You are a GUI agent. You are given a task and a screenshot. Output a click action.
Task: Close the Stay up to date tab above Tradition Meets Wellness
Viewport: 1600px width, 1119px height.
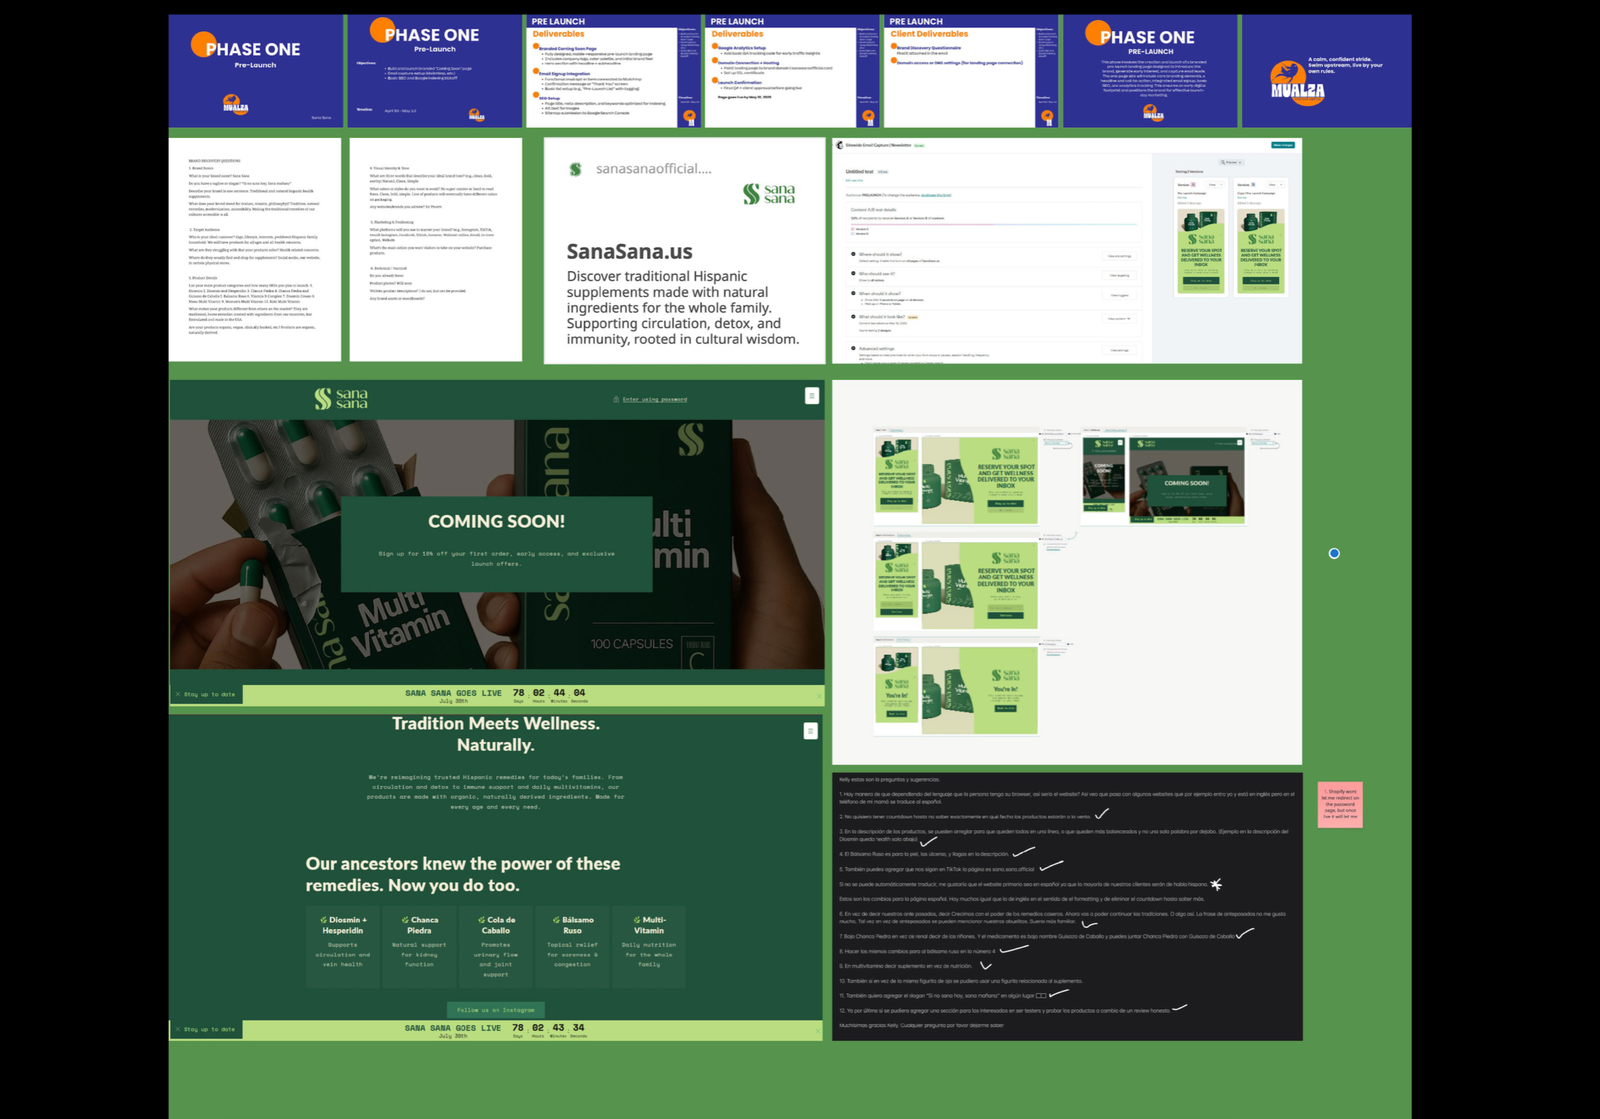[178, 694]
